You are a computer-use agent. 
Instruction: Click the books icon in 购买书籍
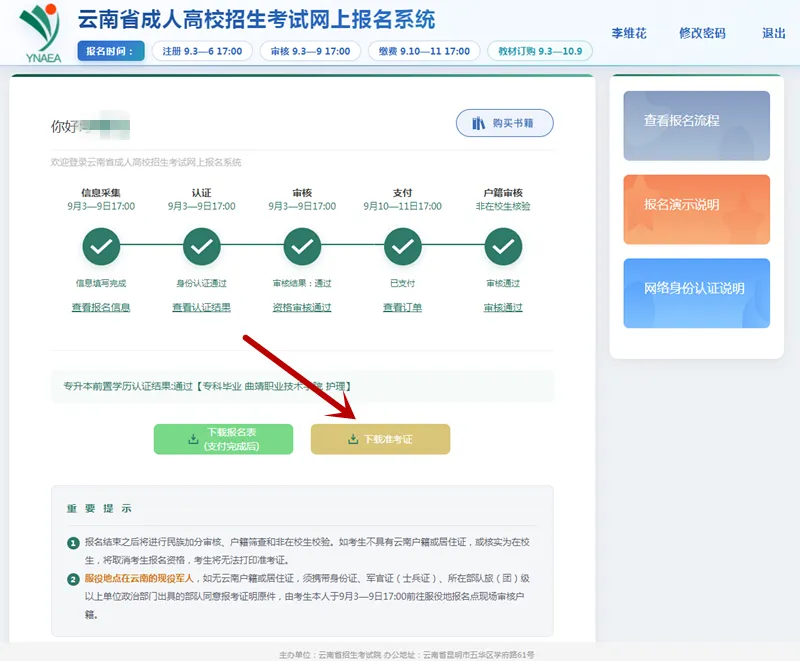click(478, 123)
